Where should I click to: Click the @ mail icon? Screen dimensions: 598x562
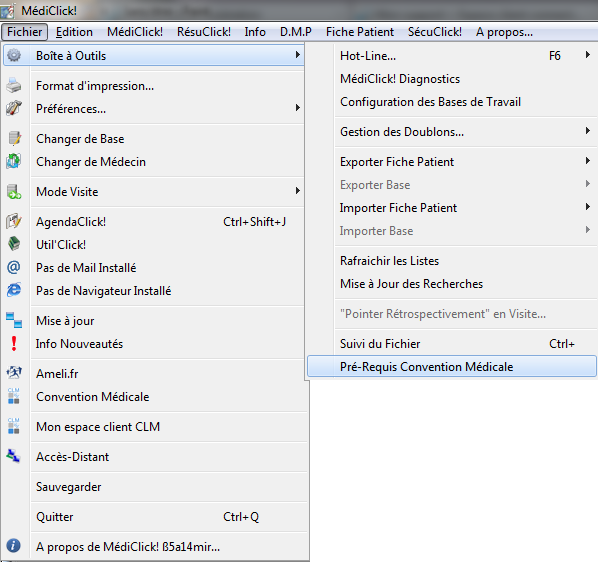click(14, 267)
